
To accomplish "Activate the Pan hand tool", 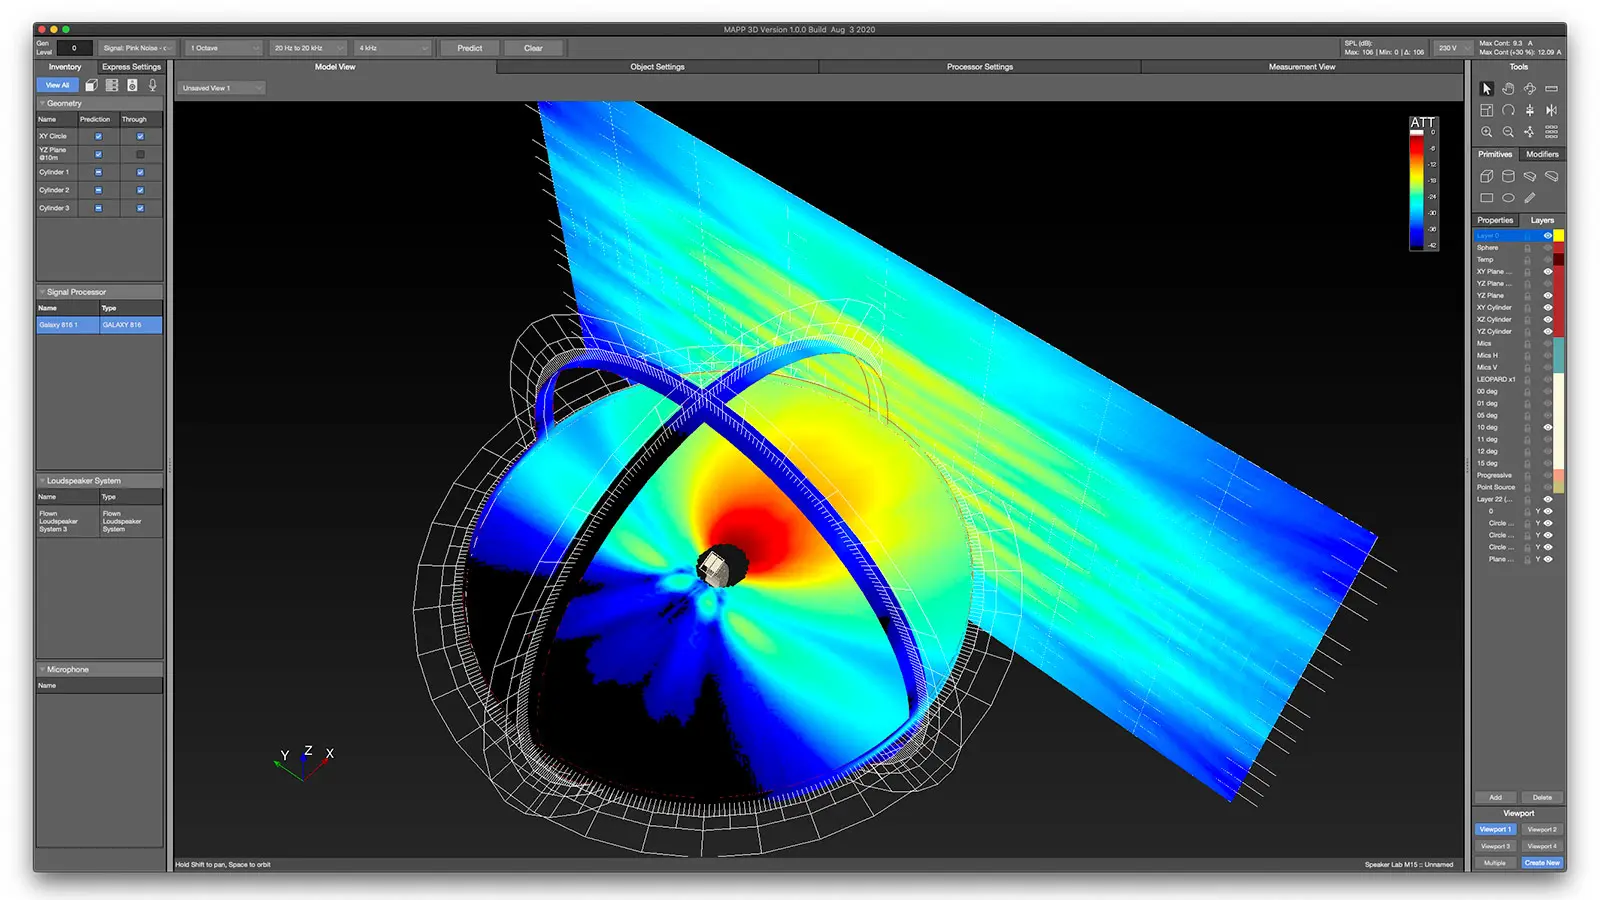I will point(1508,89).
